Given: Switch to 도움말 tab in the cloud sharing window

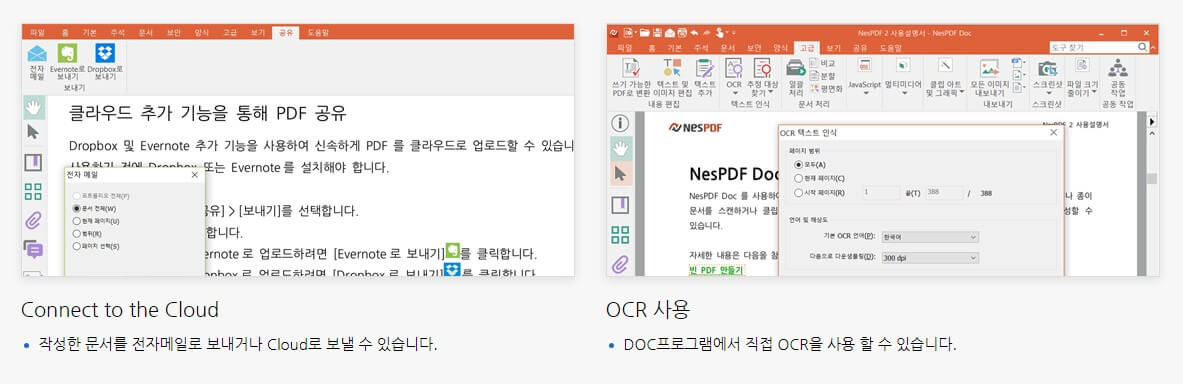Looking at the screenshot, I should point(318,32).
